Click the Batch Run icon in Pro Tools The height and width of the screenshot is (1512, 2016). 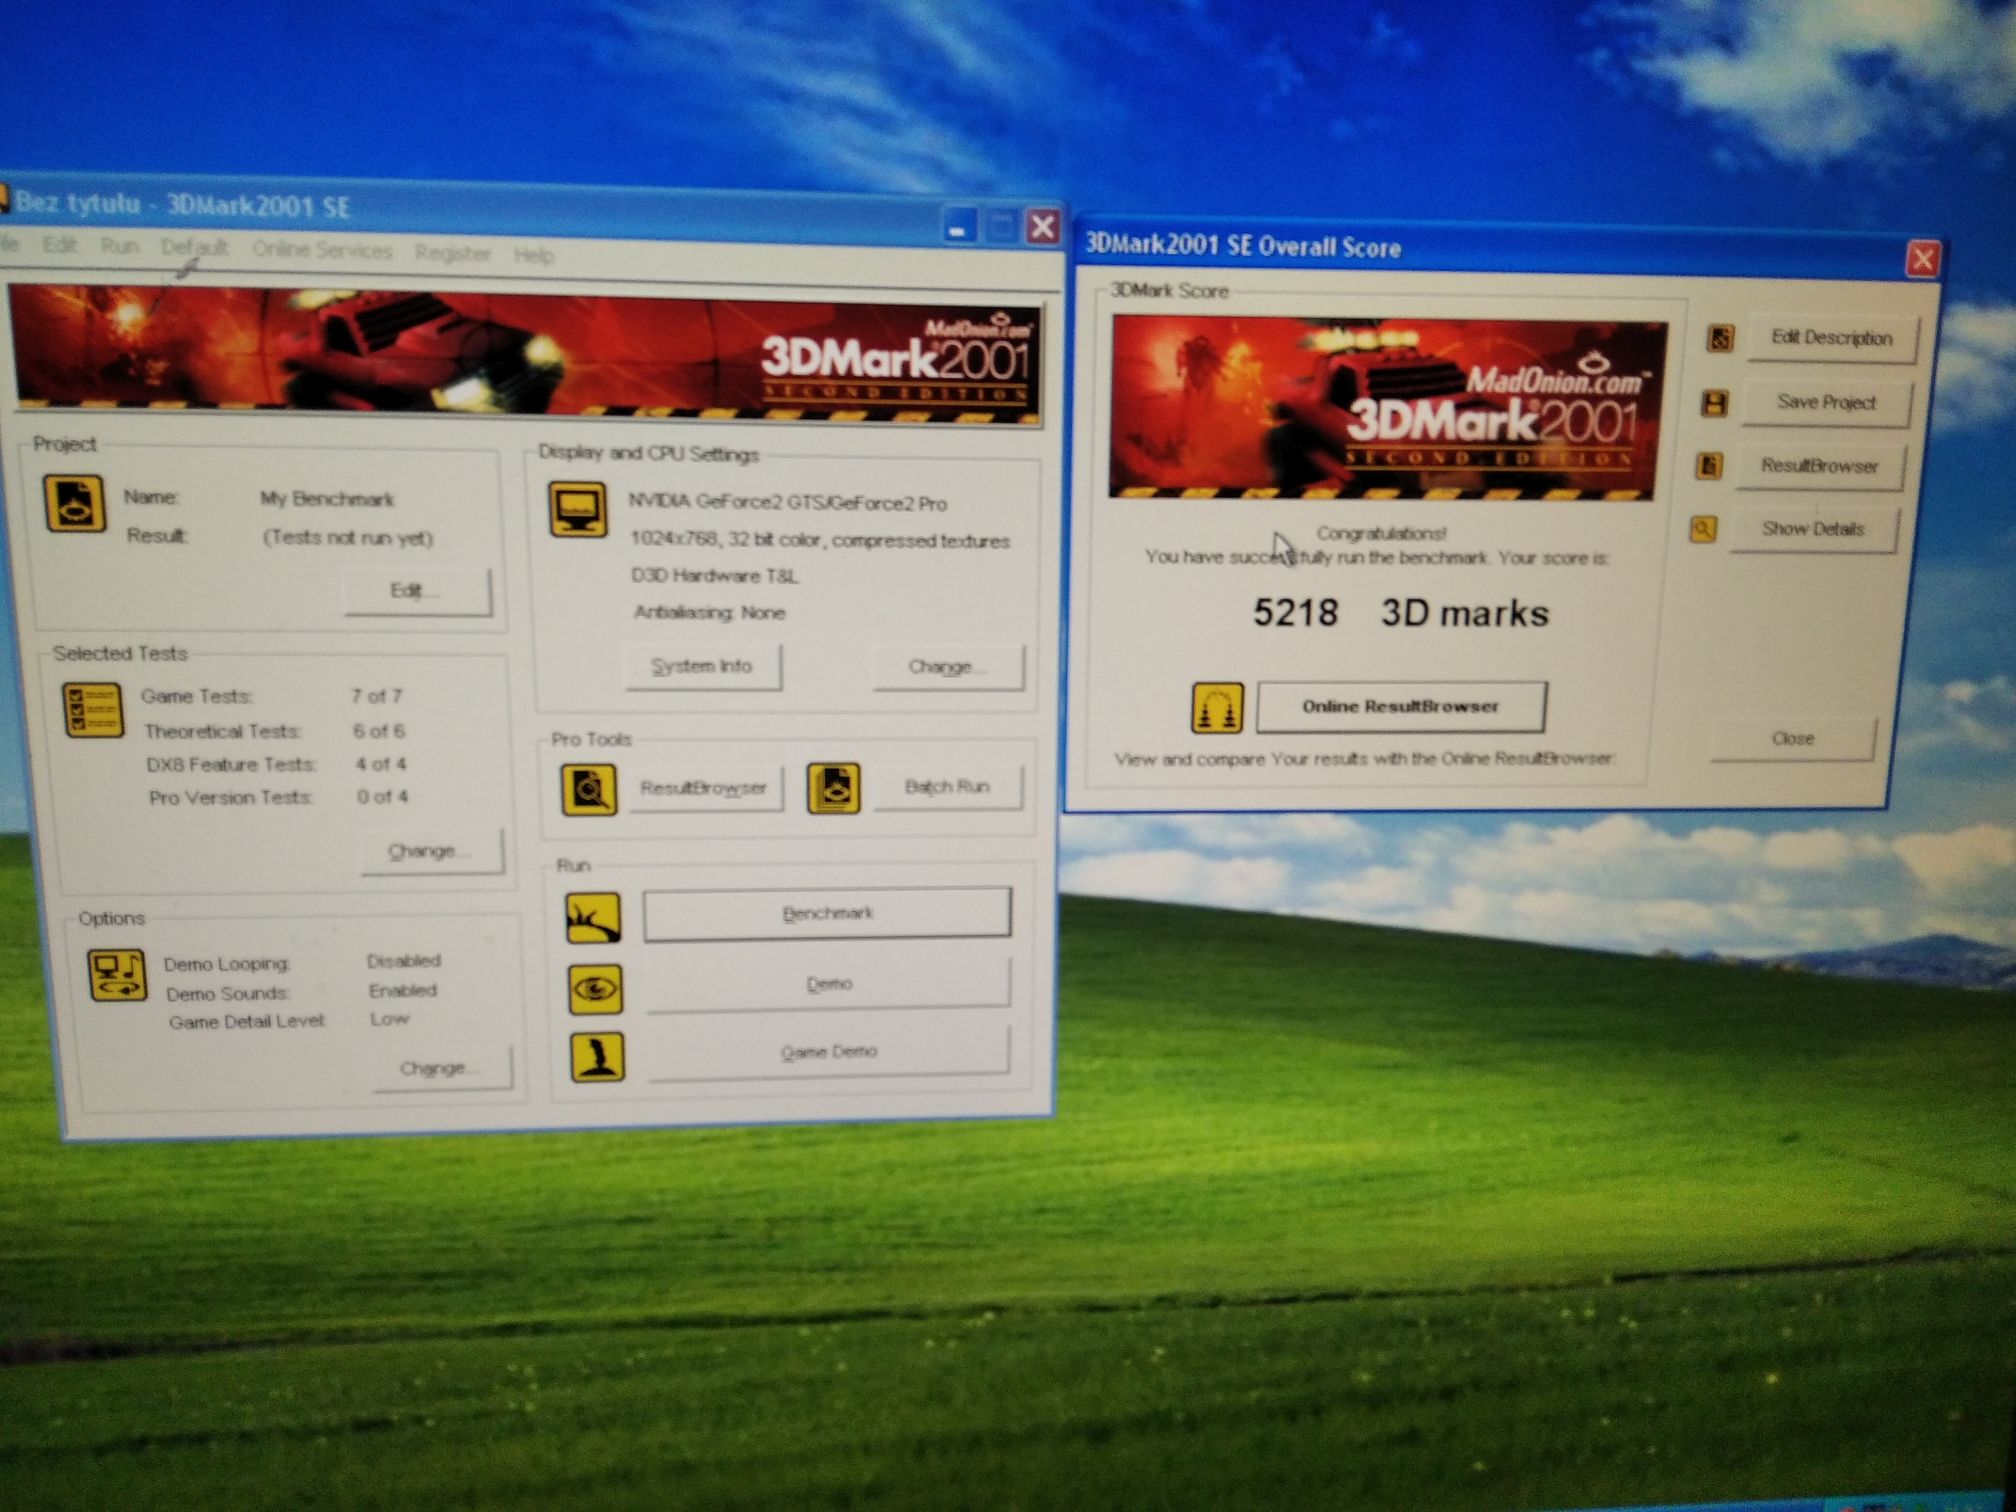(834, 787)
